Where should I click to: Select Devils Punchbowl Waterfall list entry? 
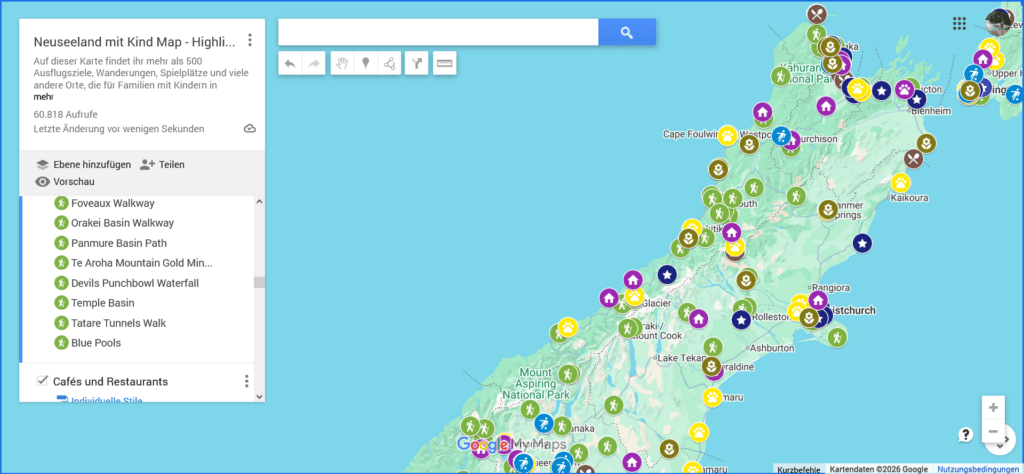tap(137, 283)
